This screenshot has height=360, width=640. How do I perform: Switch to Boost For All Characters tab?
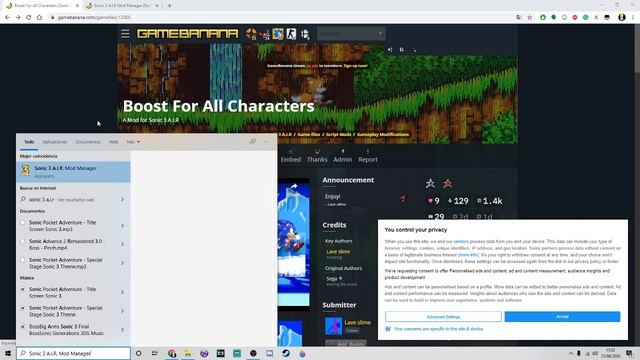pyautogui.click(x=42, y=6)
